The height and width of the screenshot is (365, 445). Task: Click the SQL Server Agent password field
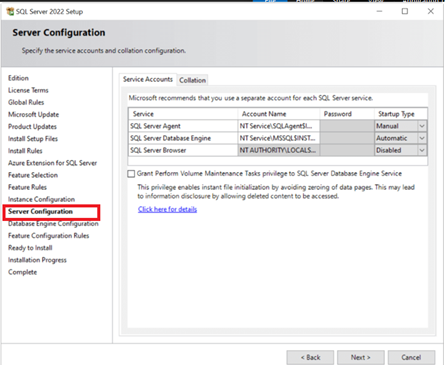347,126
